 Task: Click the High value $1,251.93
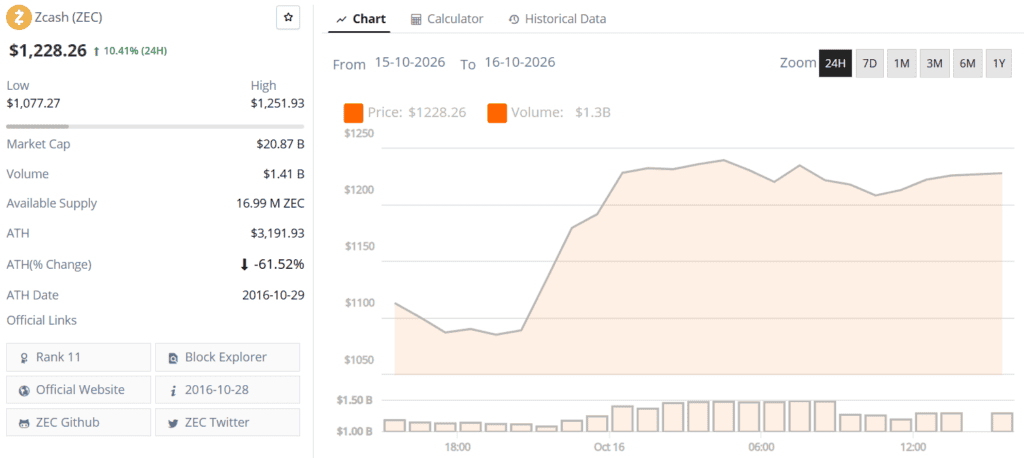[x=278, y=103]
